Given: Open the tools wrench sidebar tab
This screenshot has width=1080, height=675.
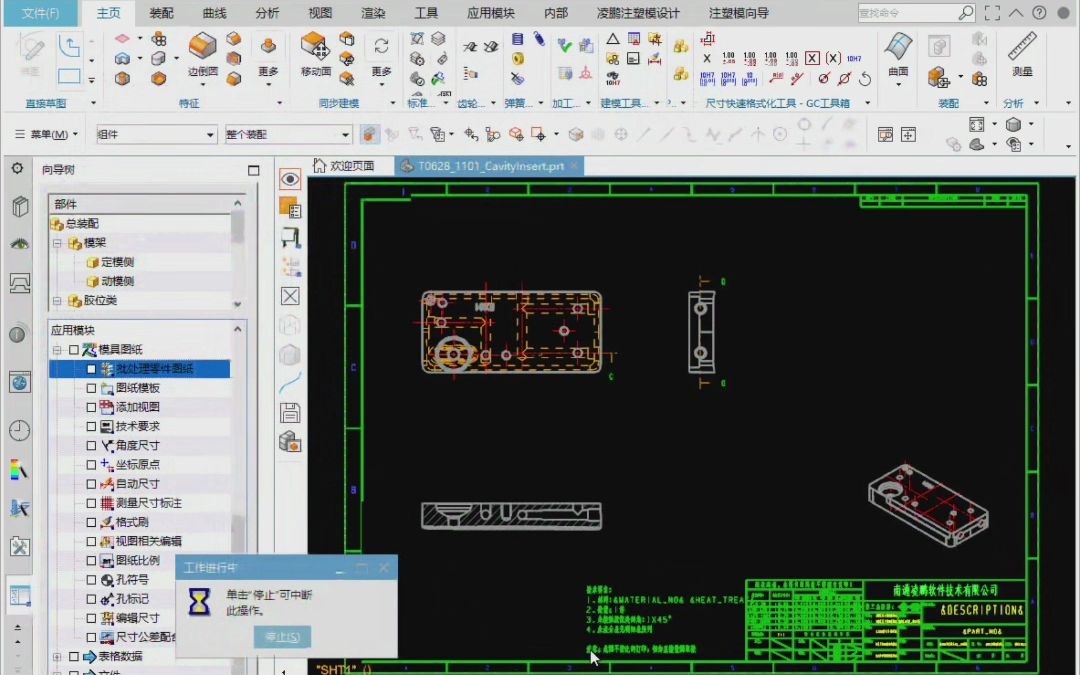Looking at the screenshot, I should pos(19,548).
